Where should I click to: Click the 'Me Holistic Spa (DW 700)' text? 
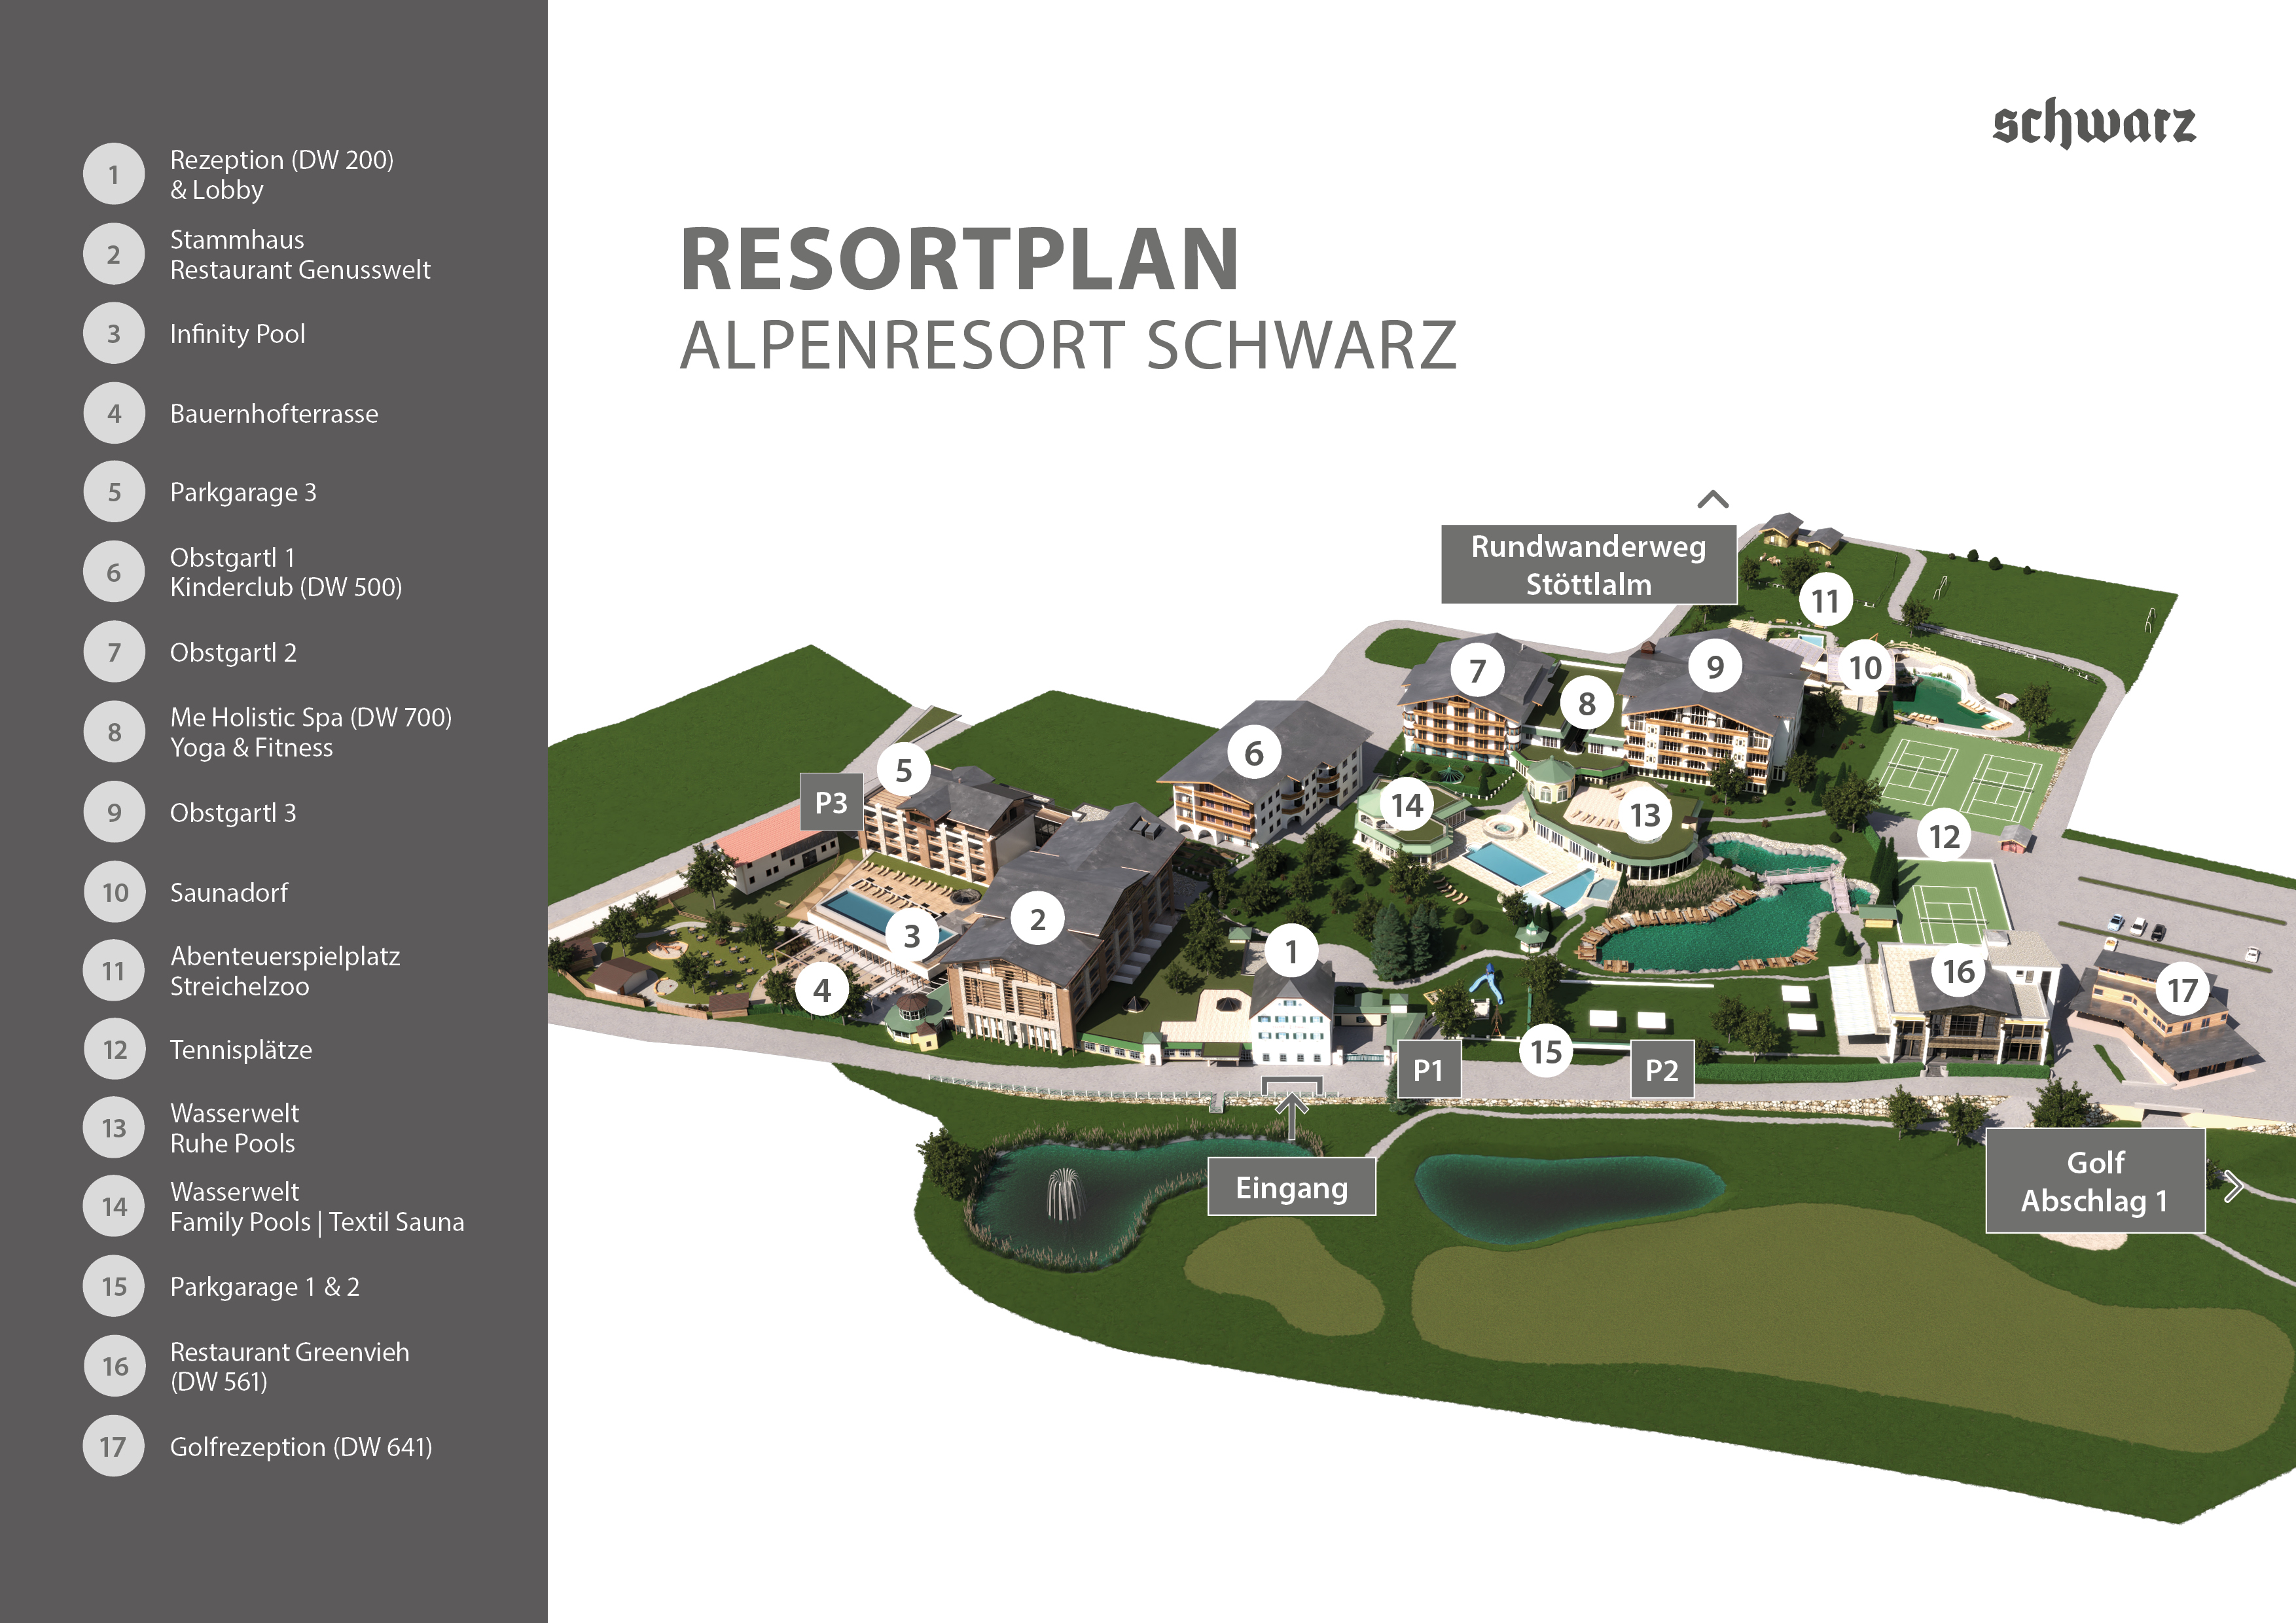point(311,718)
